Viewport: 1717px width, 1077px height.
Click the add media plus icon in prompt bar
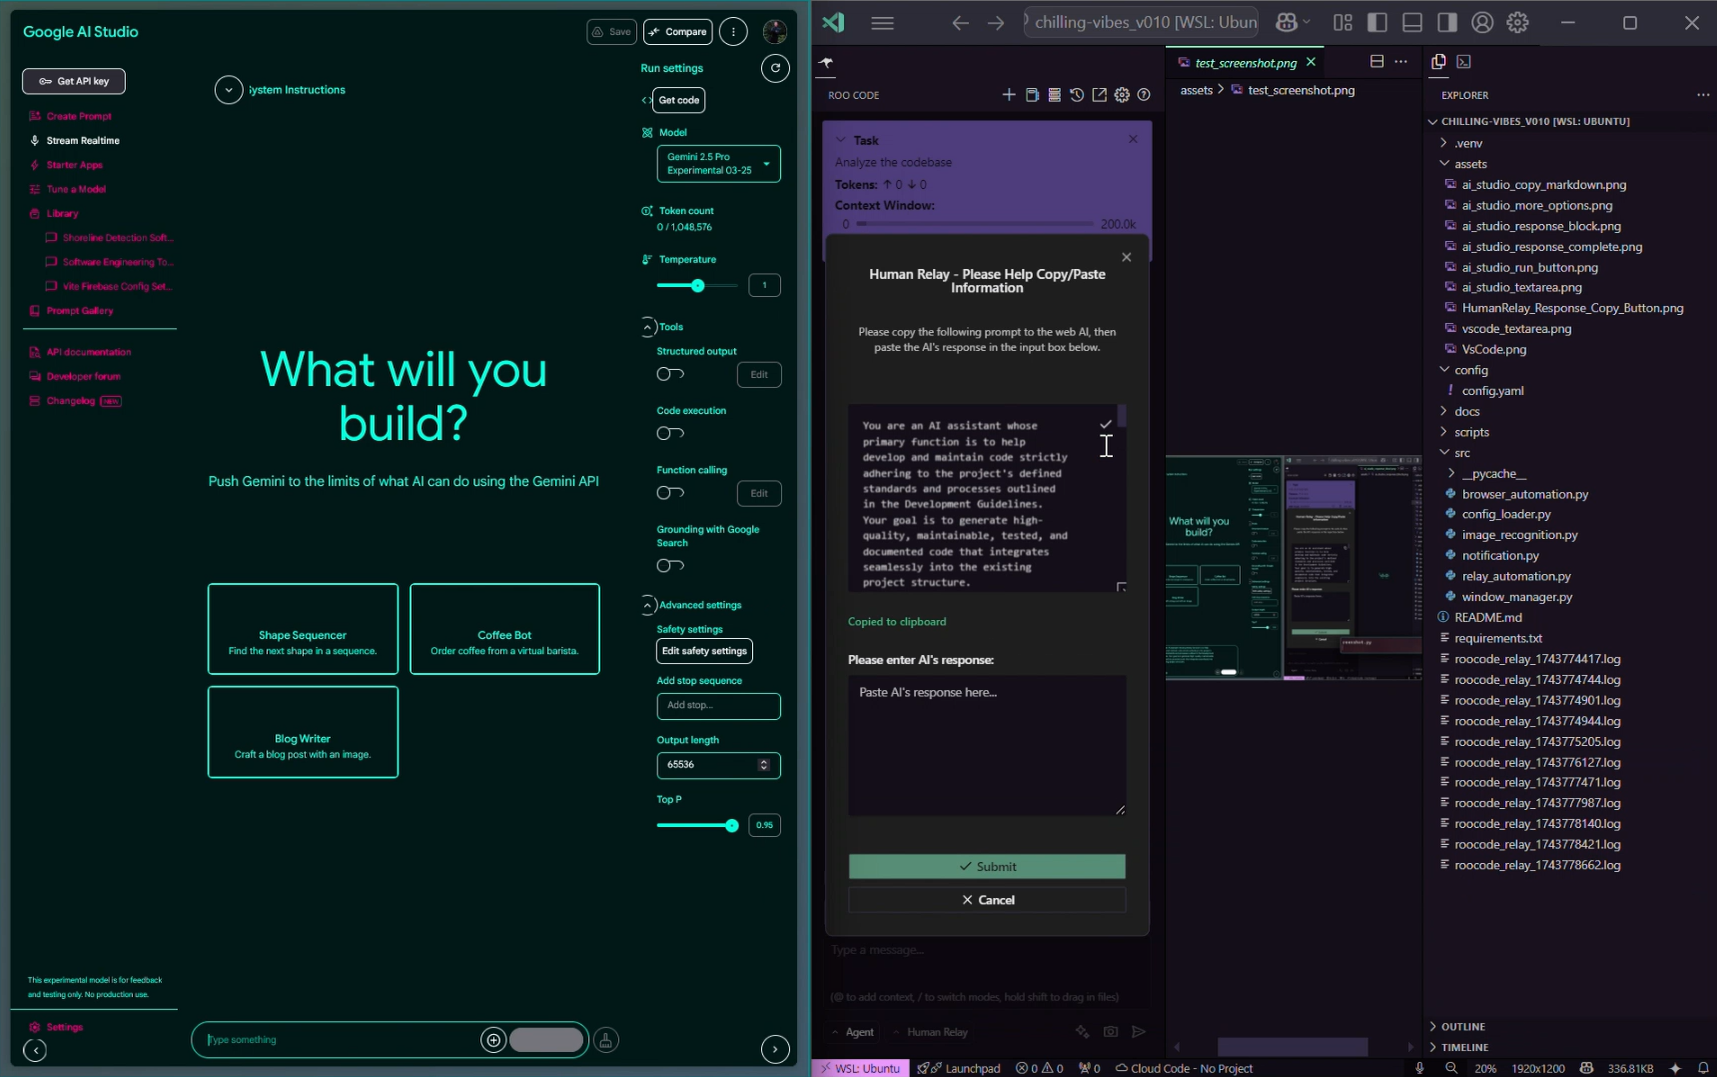[x=493, y=1040]
